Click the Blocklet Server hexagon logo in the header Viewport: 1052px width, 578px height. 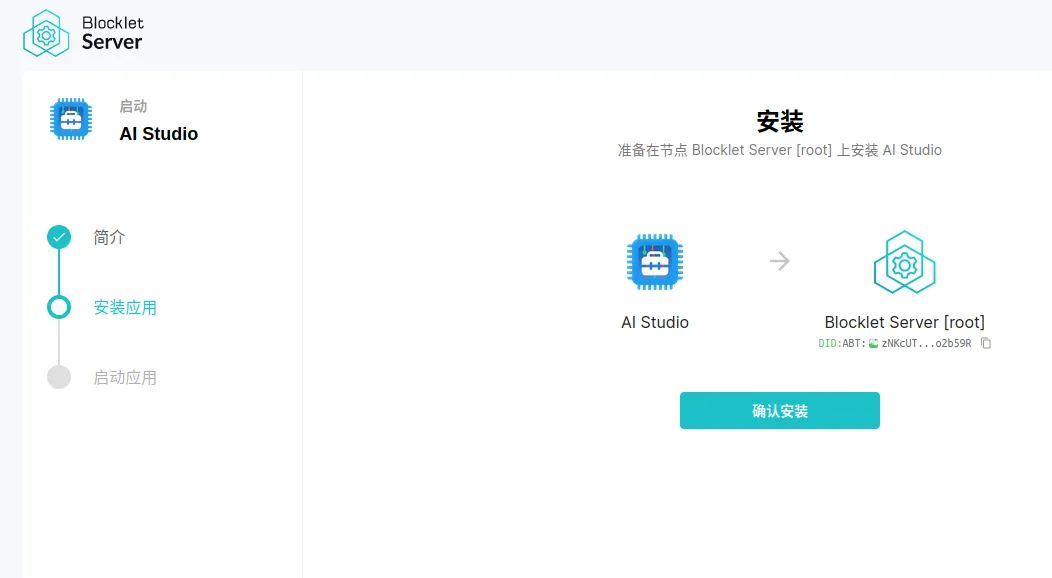coord(46,33)
